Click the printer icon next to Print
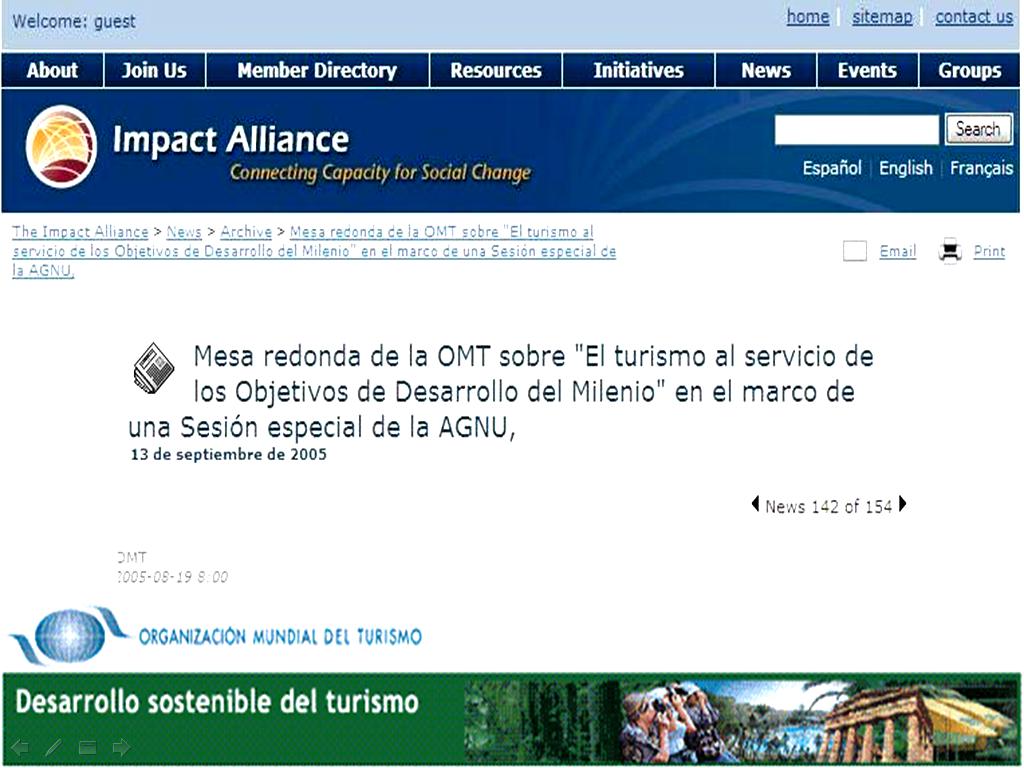Screen dimensions: 1024x768 coord(948,251)
